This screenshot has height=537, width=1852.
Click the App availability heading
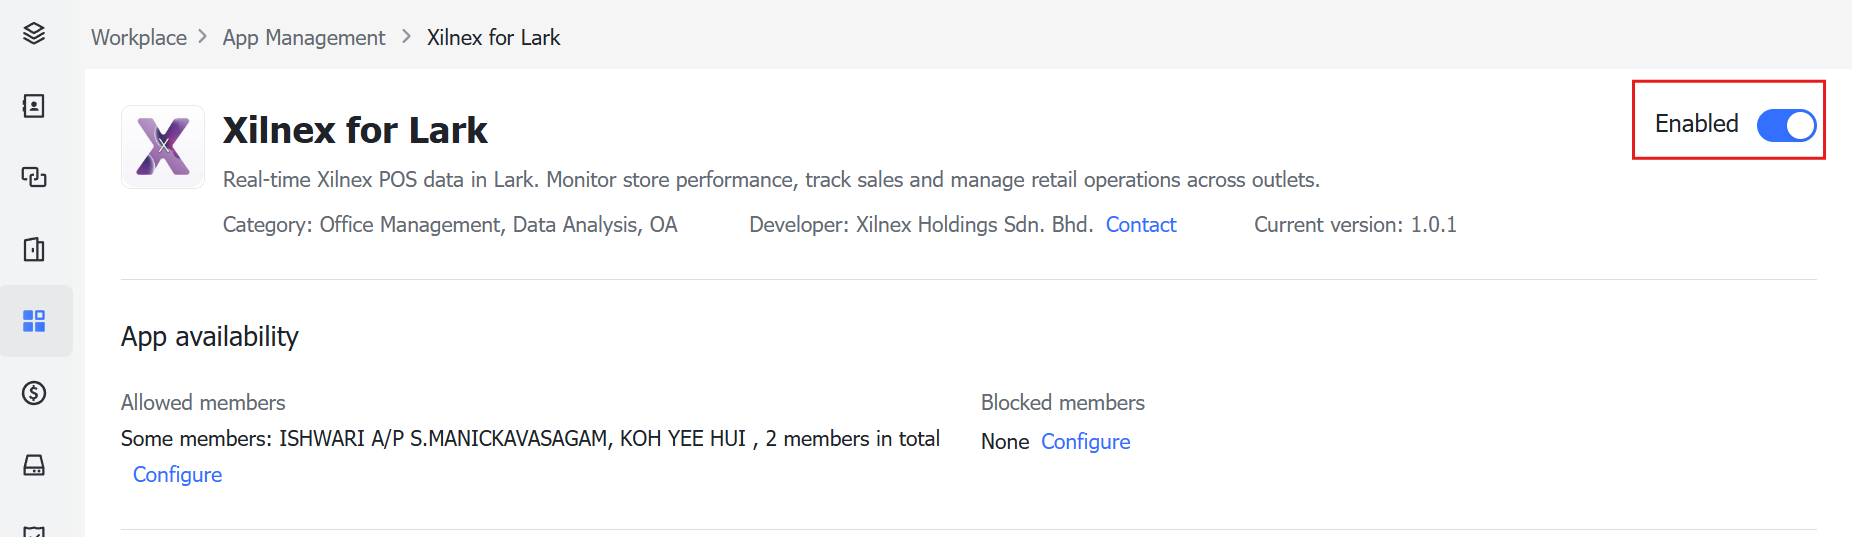pyautogui.click(x=210, y=337)
